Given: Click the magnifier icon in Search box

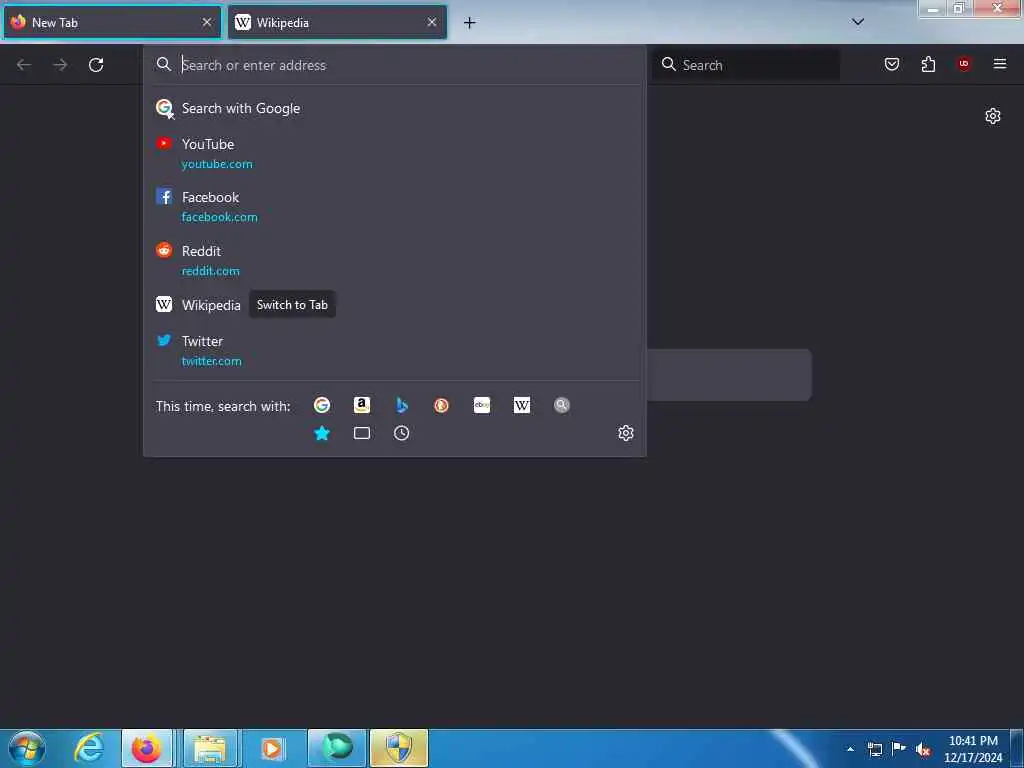Looking at the screenshot, I should coord(669,64).
